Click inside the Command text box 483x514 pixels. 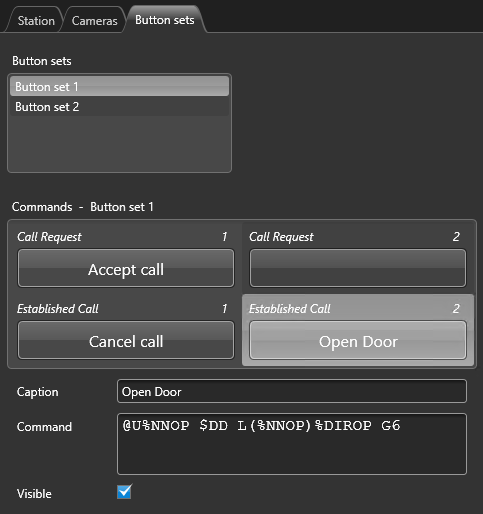click(292, 444)
